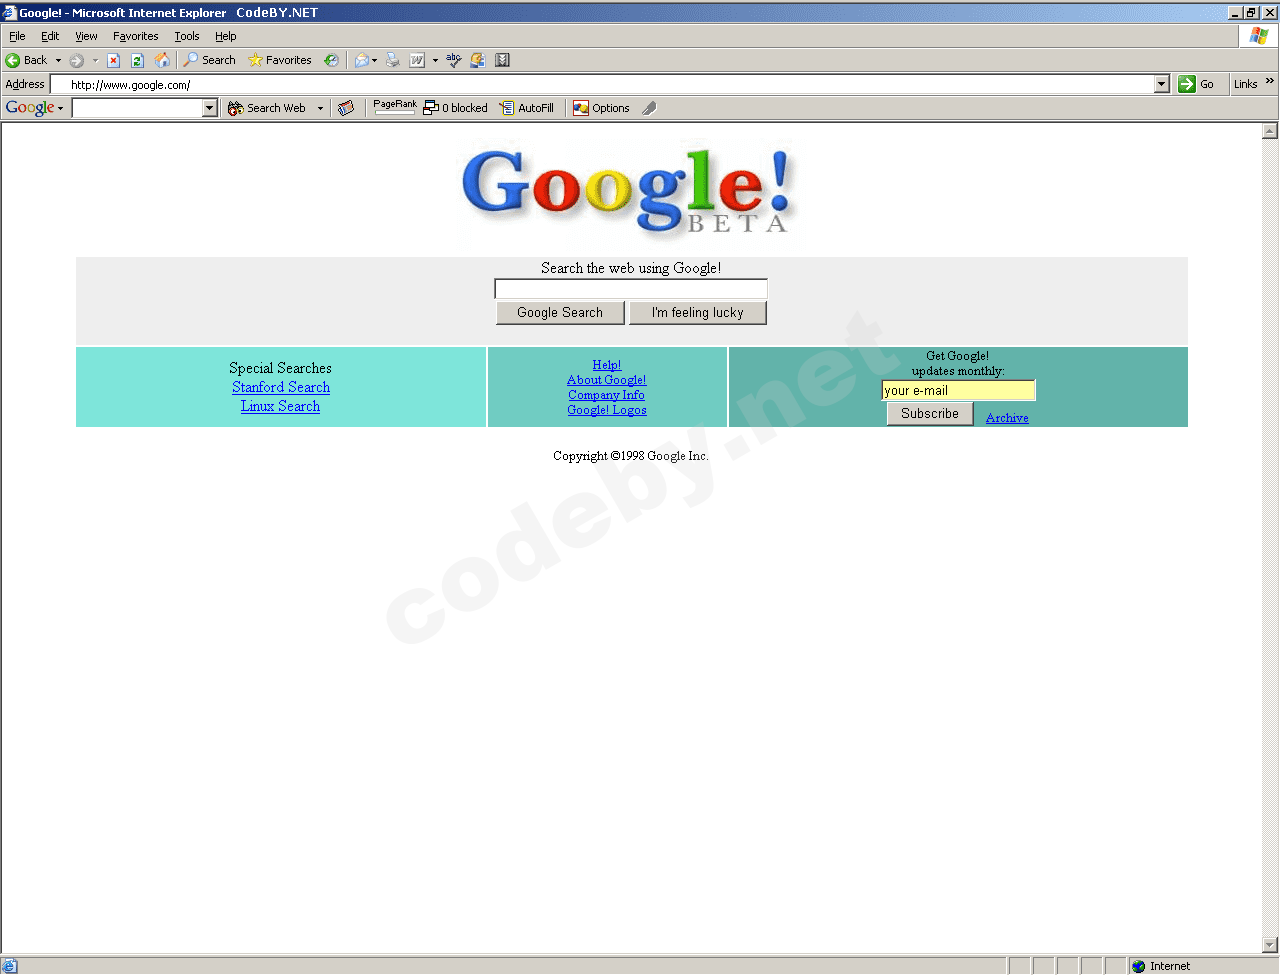Expand the Google toolbar search box dropdown
Image resolution: width=1280 pixels, height=975 pixels.
[x=210, y=108]
